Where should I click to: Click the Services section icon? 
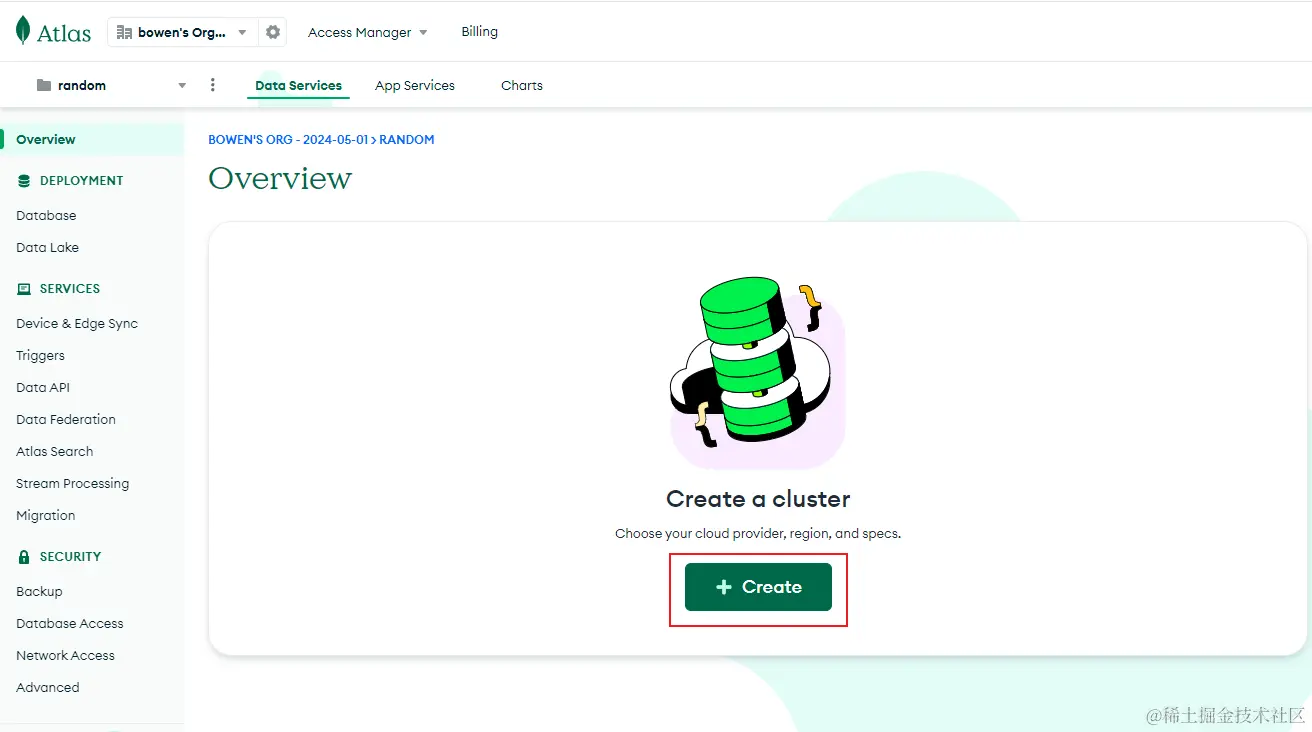click(24, 289)
